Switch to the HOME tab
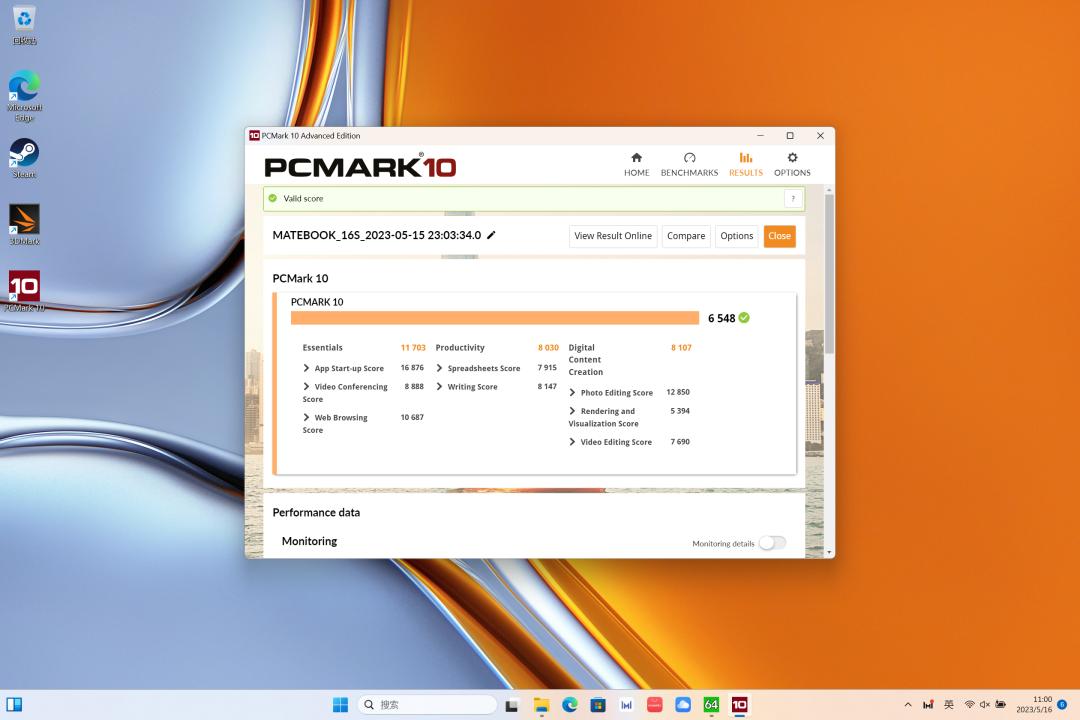The width and height of the screenshot is (1080, 720). point(636,163)
